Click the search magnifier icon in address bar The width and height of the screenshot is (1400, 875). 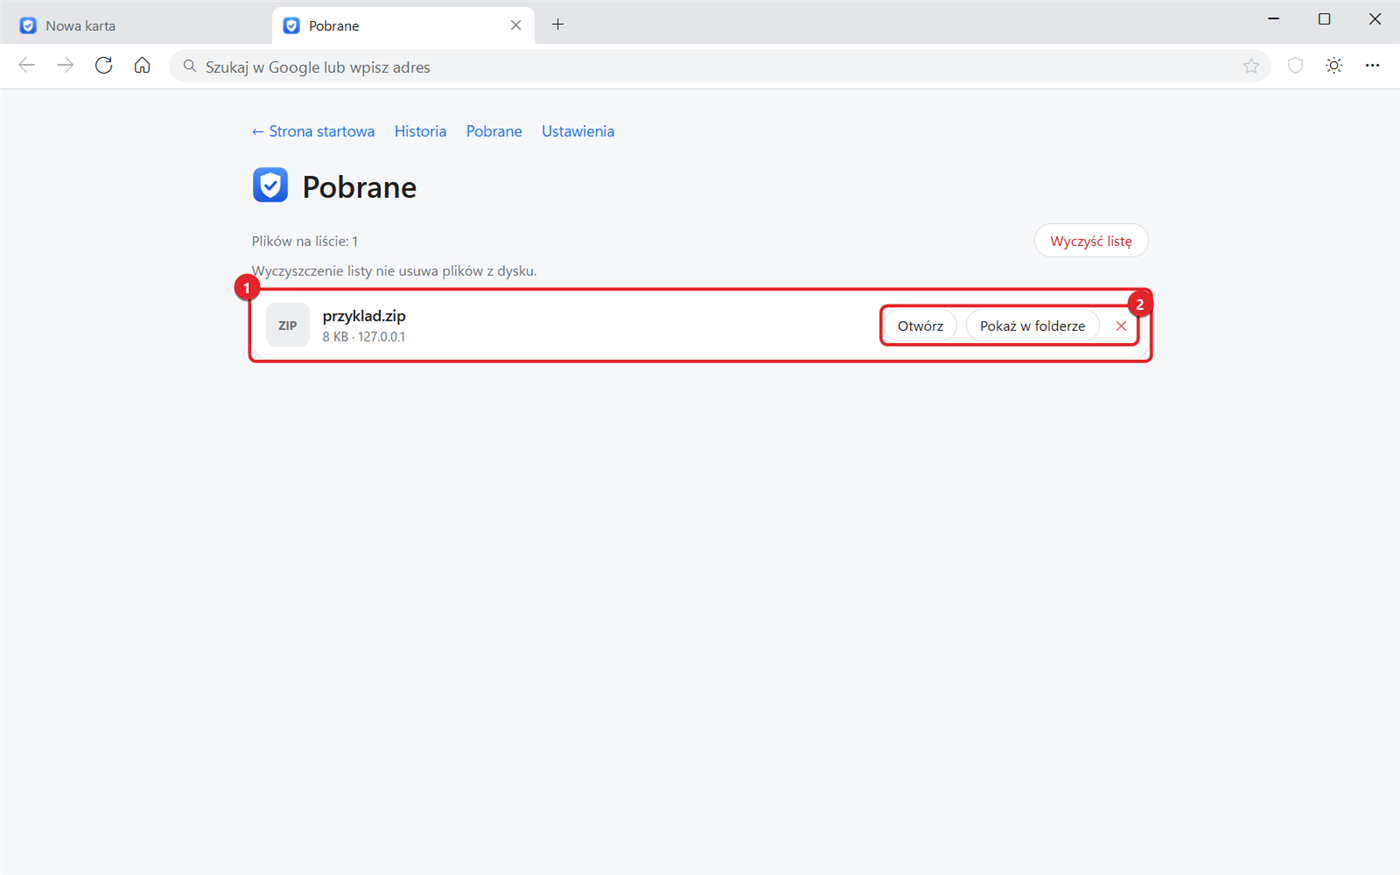(x=189, y=66)
